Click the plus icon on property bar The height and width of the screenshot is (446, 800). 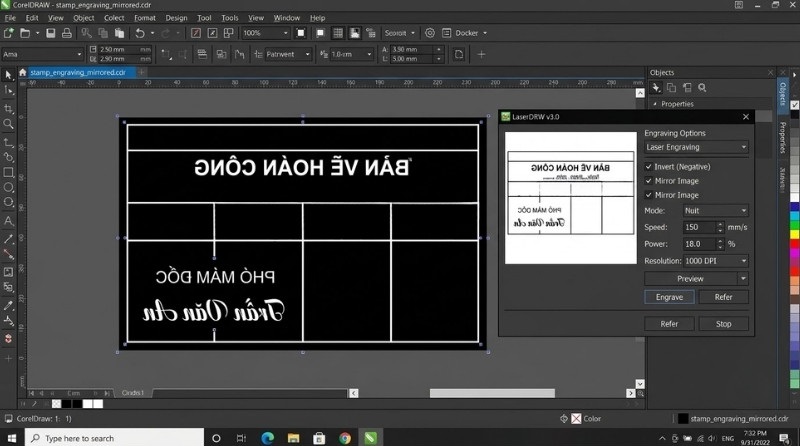[x=481, y=54]
